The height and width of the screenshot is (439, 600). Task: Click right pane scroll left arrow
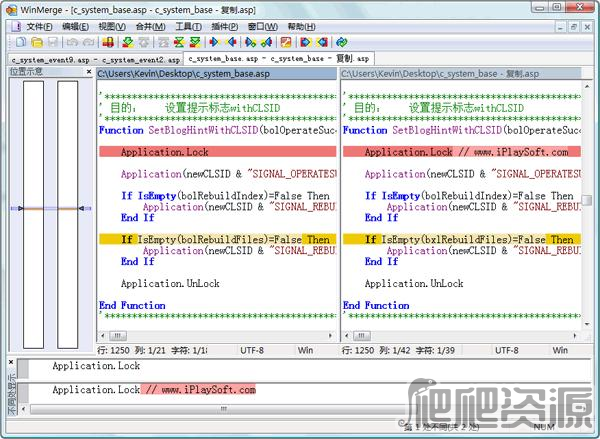coord(346,336)
